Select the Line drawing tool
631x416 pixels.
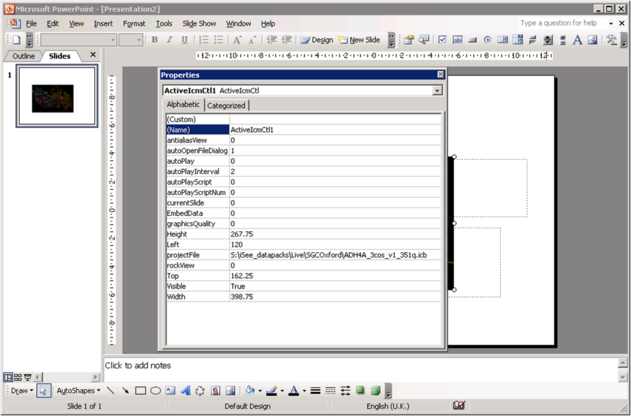point(111,391)
